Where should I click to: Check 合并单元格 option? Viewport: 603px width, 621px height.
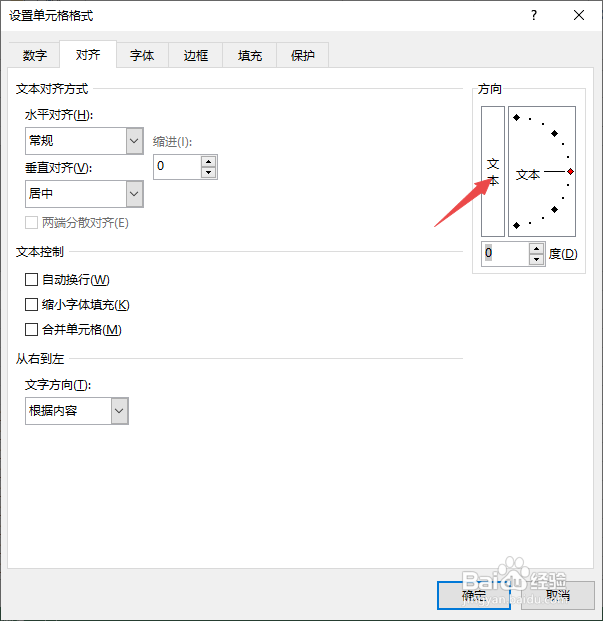[31, 330]
